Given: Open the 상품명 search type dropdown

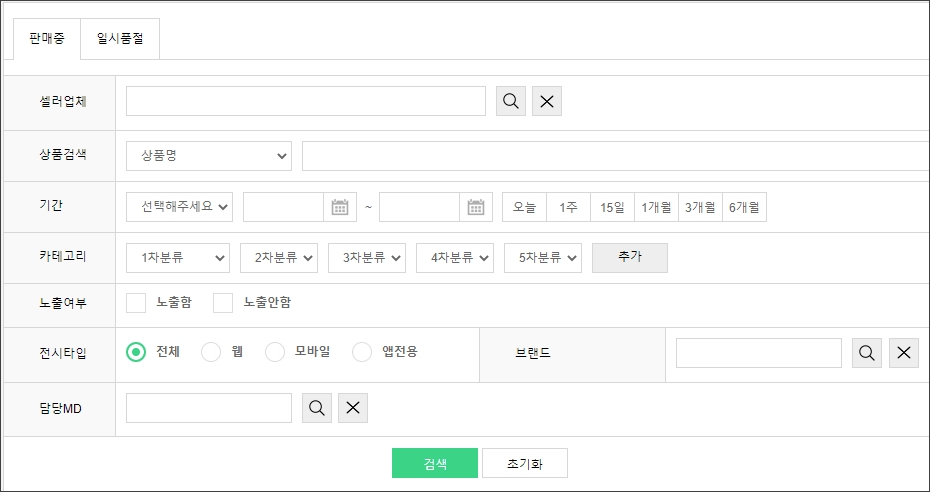Looking at the screenshot, I should point(209,156).
